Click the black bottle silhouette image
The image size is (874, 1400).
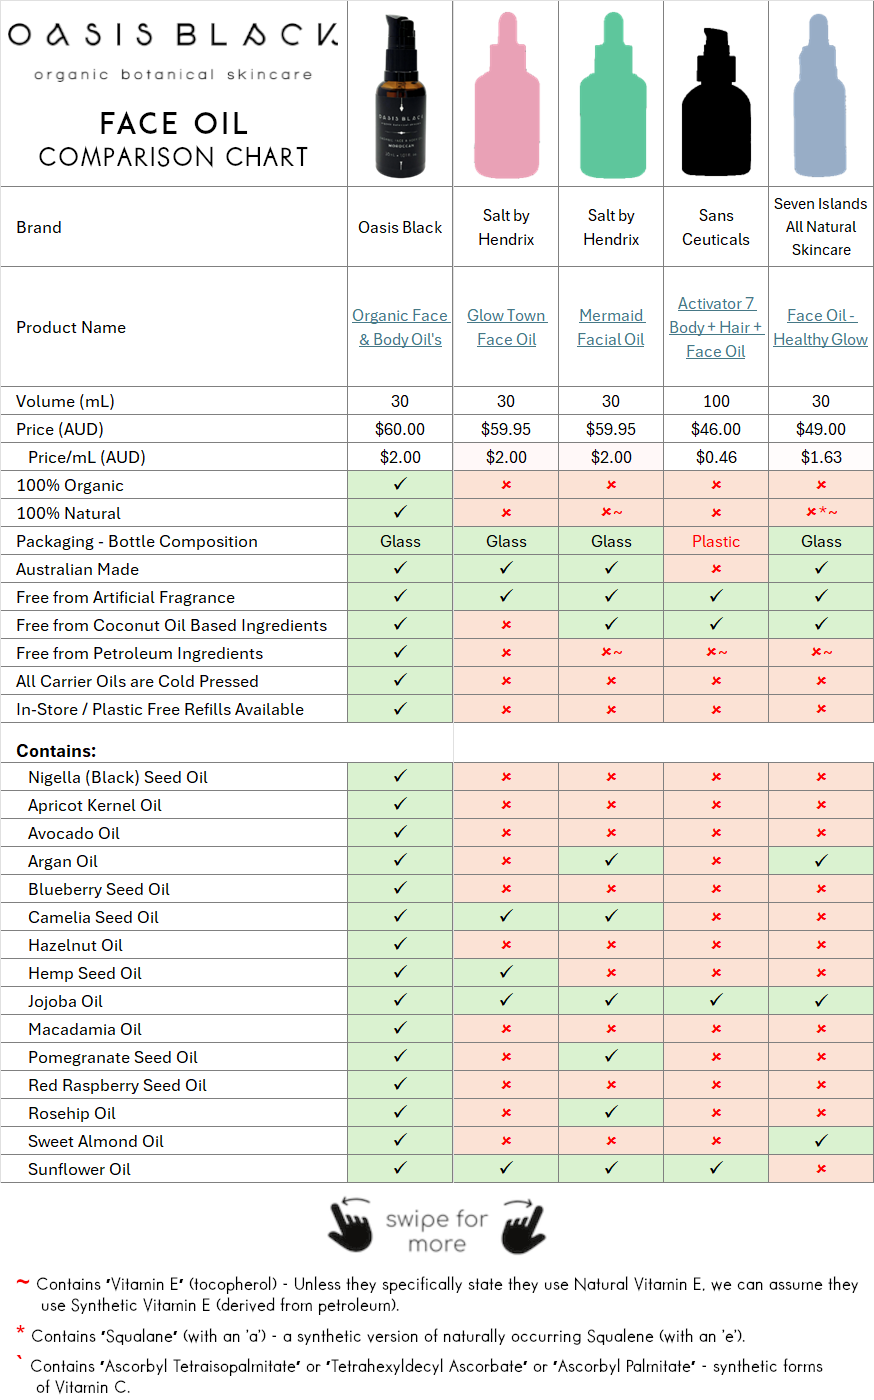716,100
